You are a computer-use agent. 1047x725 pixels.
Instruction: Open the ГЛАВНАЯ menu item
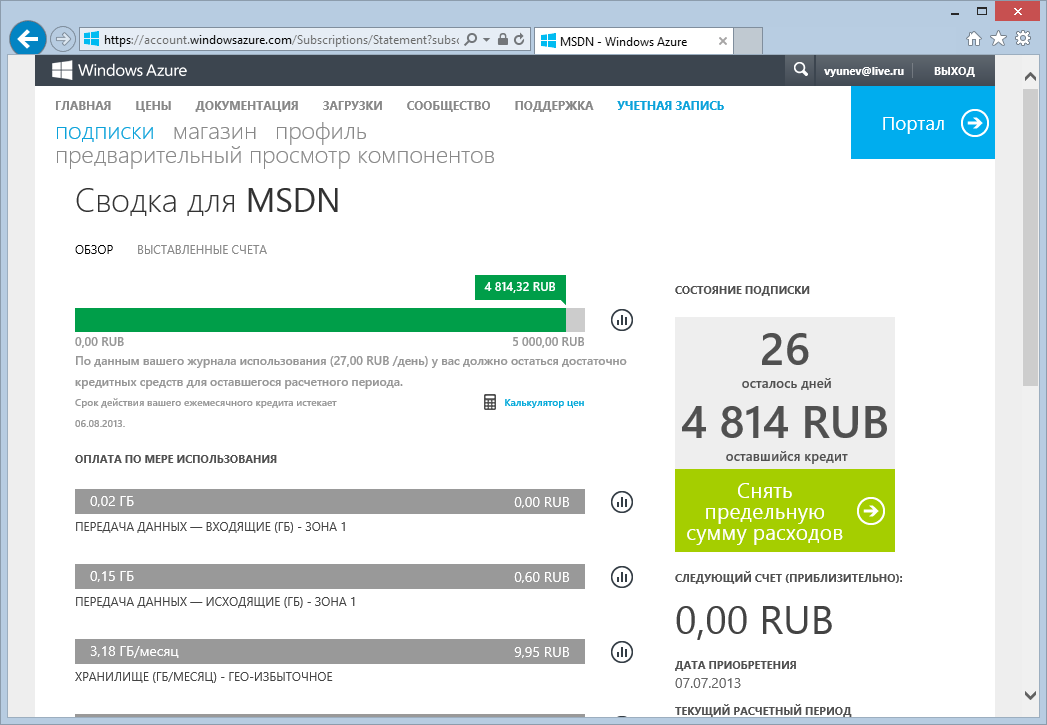click(83, 105)
